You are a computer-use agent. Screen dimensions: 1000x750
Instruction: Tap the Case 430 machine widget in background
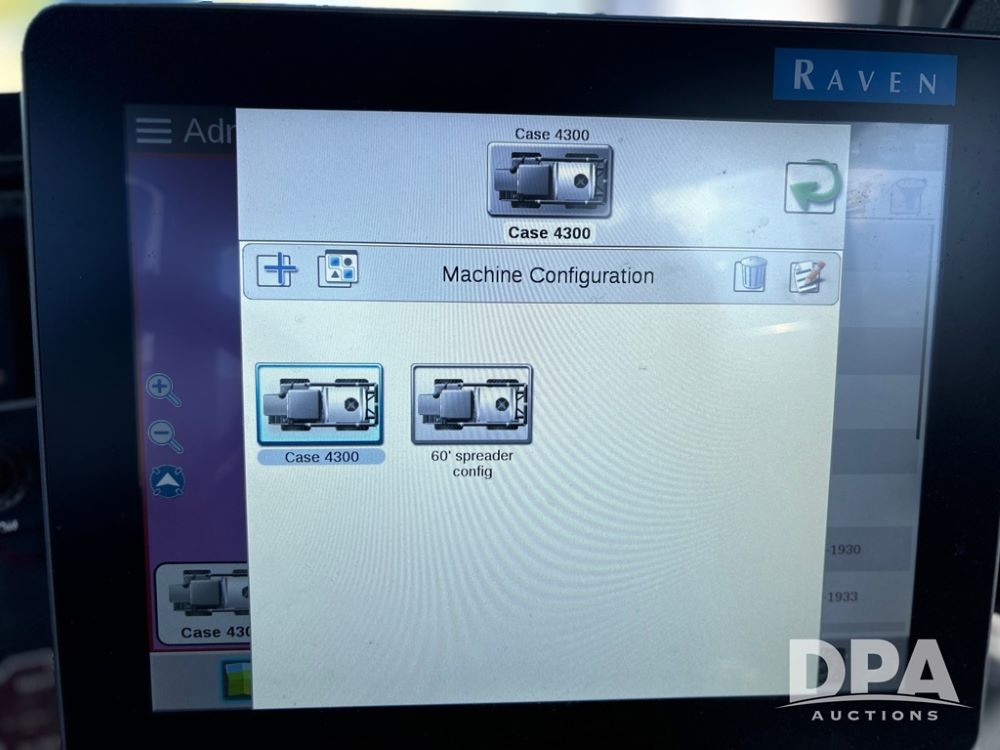point(203,603)
